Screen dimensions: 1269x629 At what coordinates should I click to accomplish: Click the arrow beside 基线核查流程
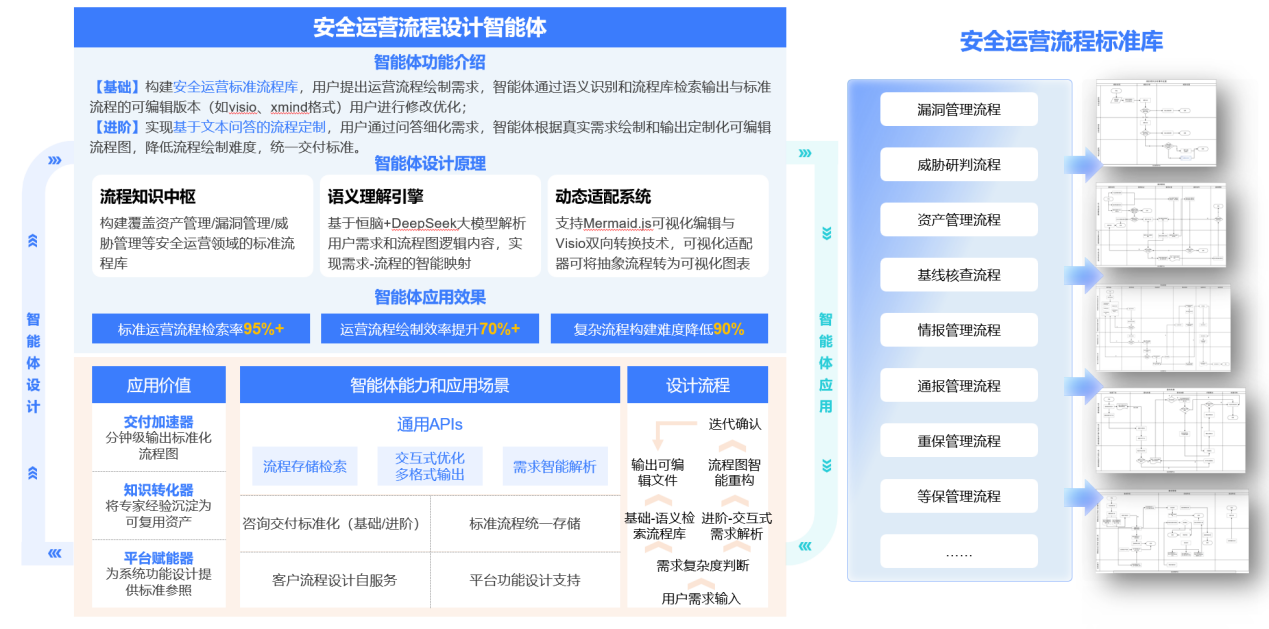1083,275
